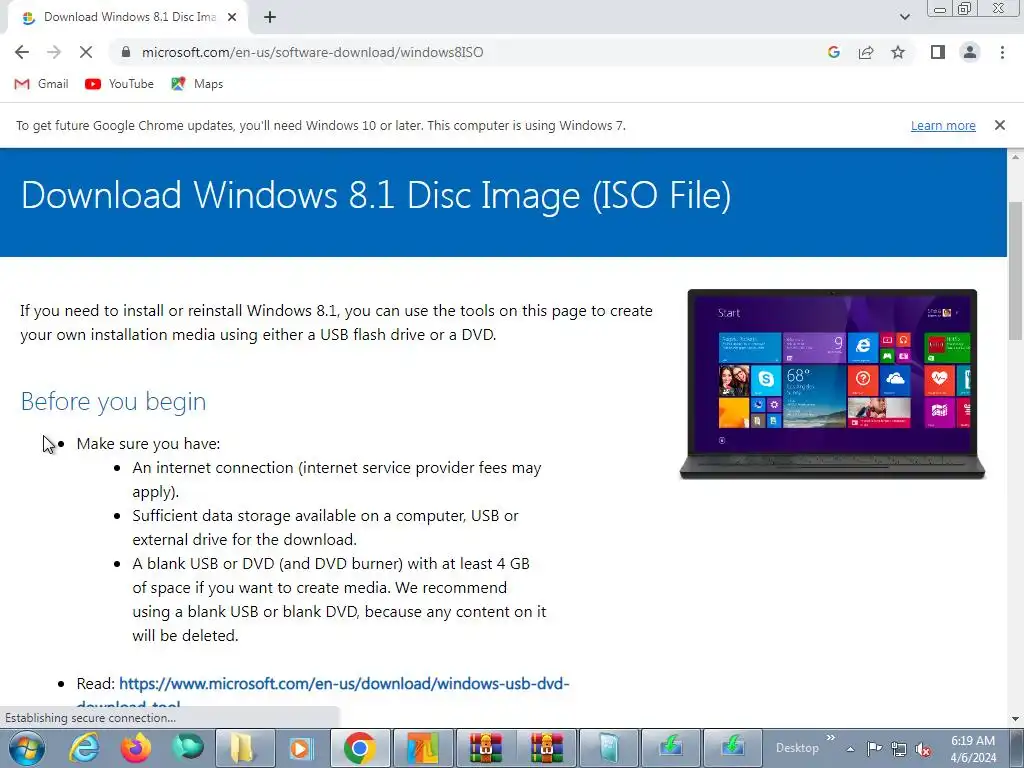Image resolution: width=1024 pixels, height=768 pixels.
Task: Open Chrome side panel
Action: coord(938,52)
